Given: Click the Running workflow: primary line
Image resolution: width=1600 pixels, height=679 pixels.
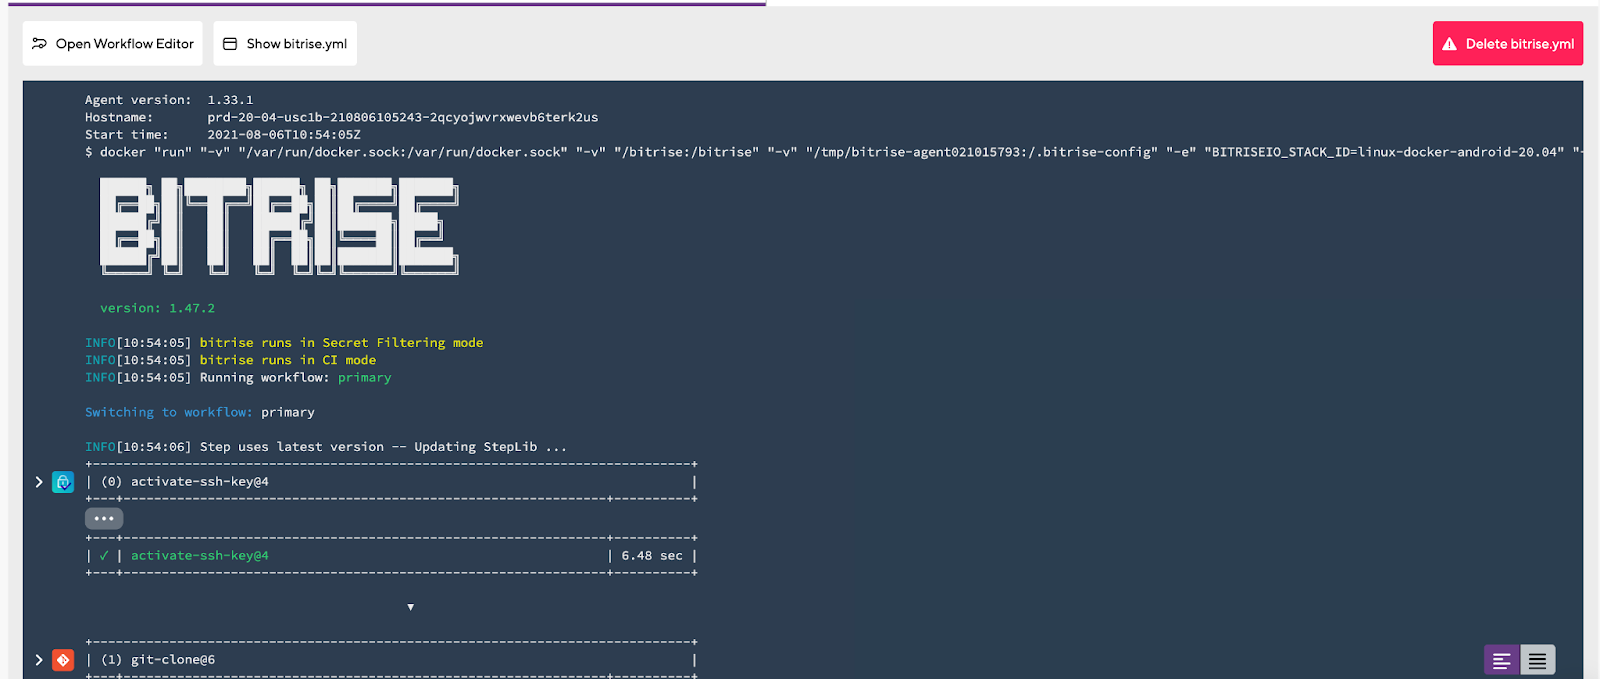Looking at the screenshot, I should pyautogui.click(x=238, y=377).
